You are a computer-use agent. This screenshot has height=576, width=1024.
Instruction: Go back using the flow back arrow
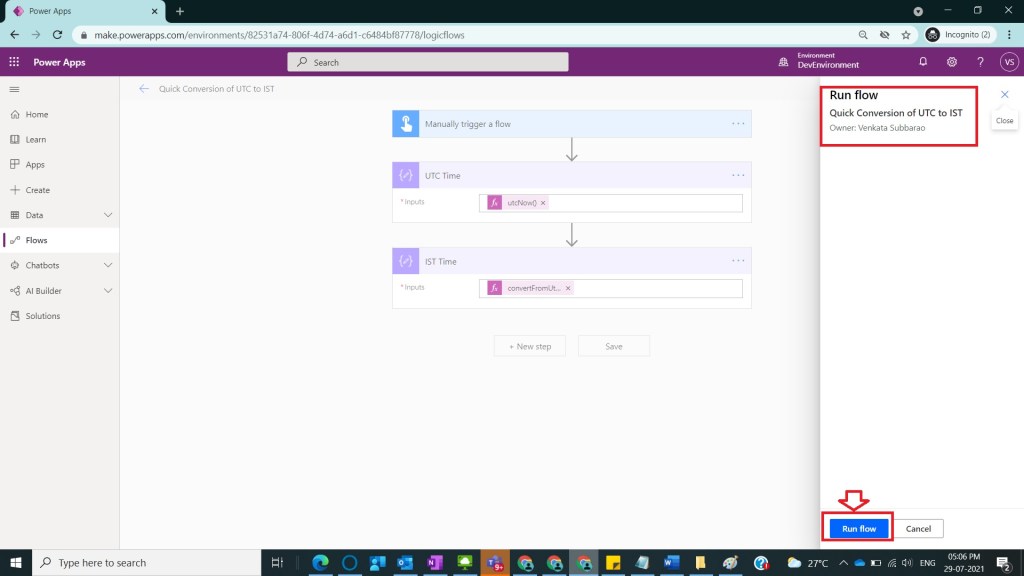144,89
